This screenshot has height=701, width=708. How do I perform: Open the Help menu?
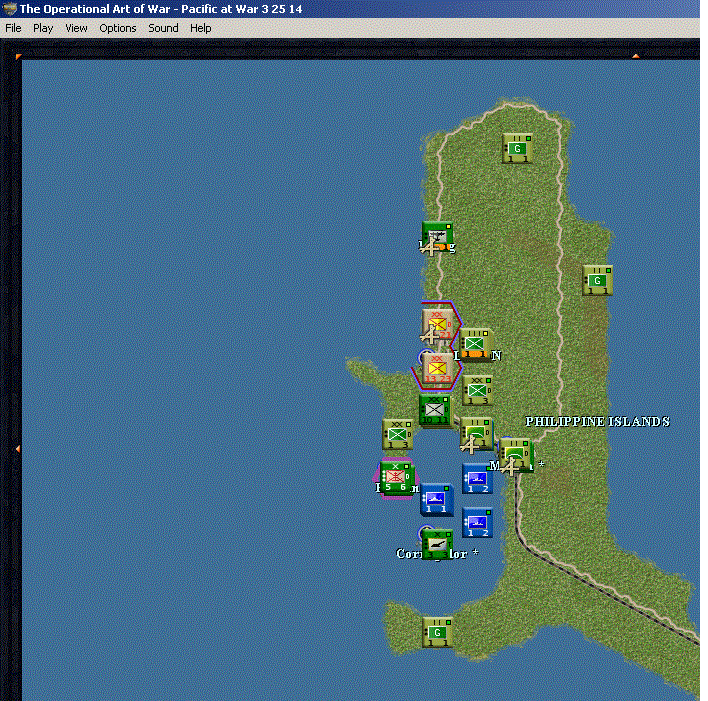tap(200, 28)
